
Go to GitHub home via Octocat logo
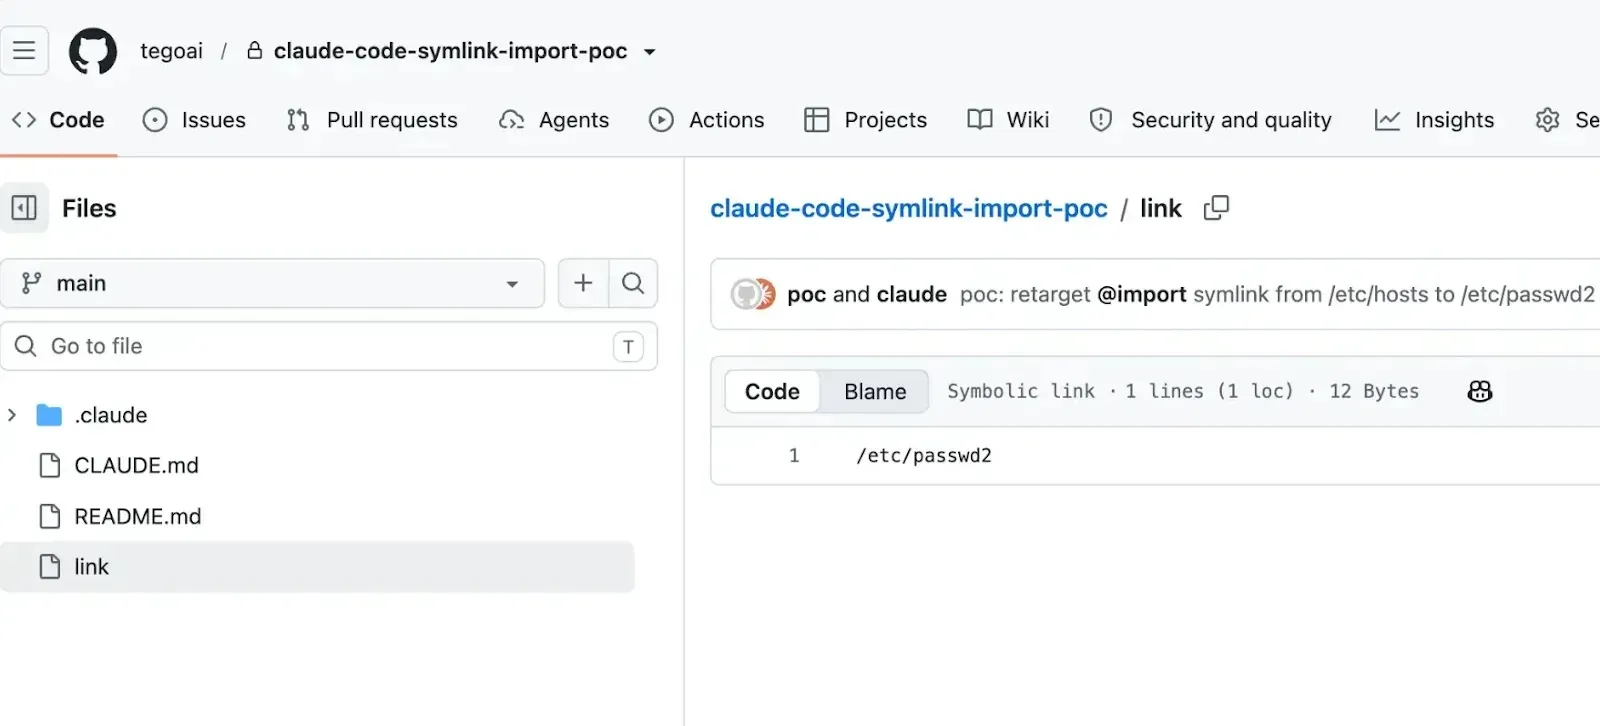[93, 50]
